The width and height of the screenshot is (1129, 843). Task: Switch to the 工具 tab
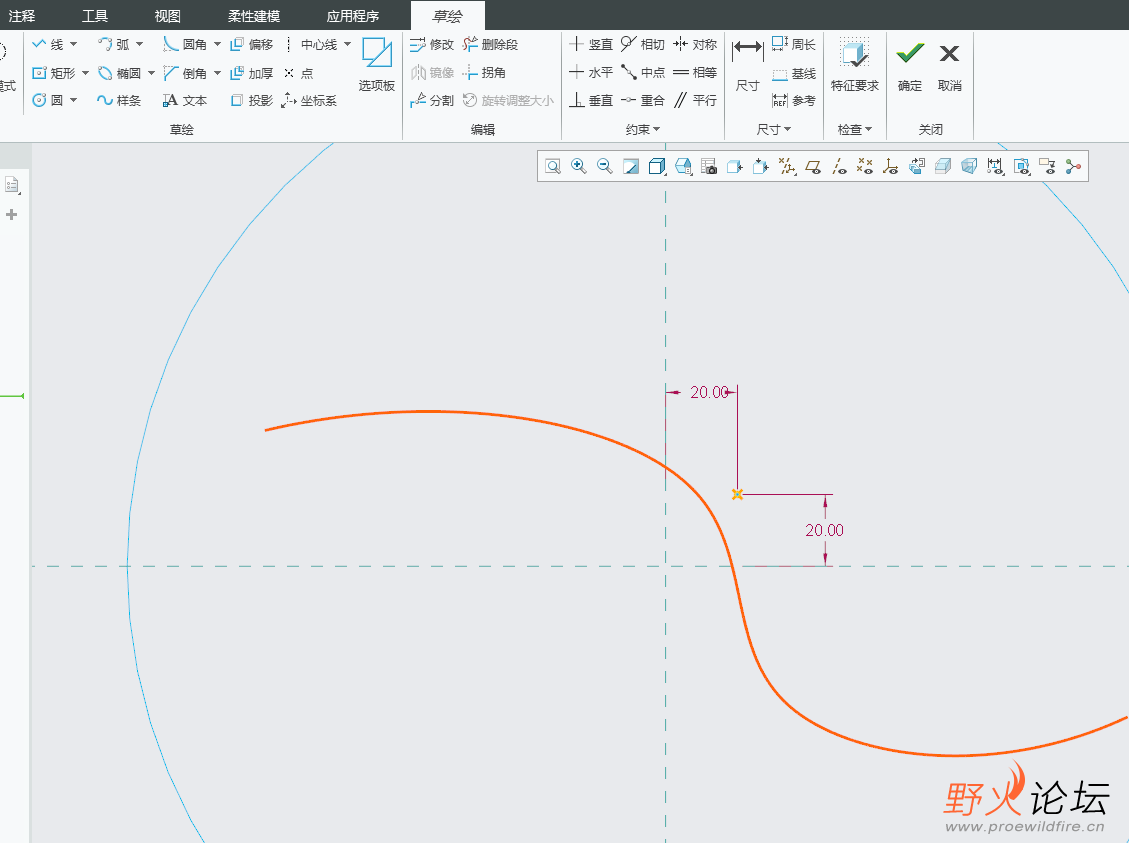point(95,16)
